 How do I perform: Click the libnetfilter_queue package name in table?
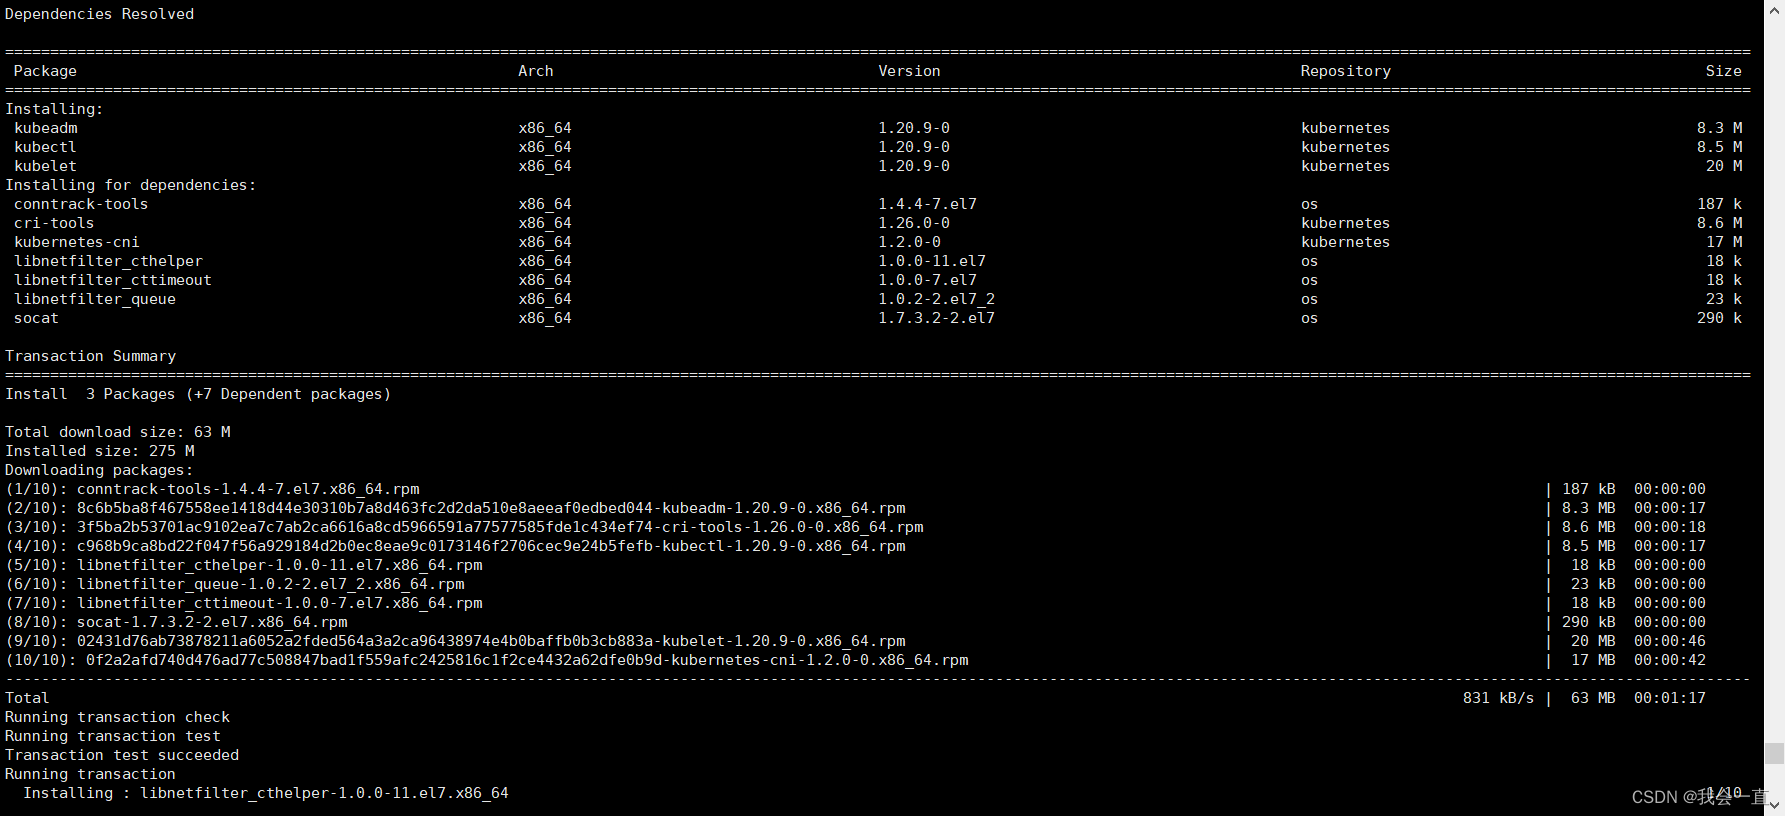tap(95, 299)
